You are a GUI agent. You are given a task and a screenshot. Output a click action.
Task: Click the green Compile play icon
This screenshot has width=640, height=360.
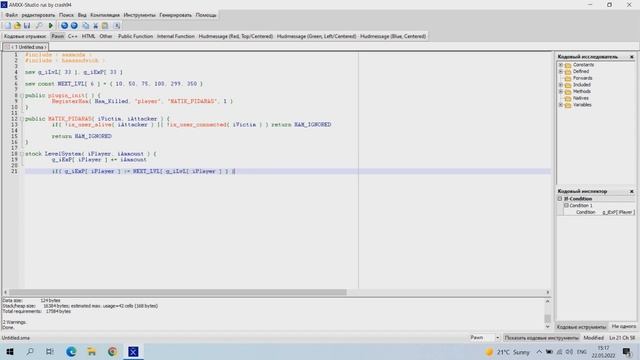[x=51, y=26]
